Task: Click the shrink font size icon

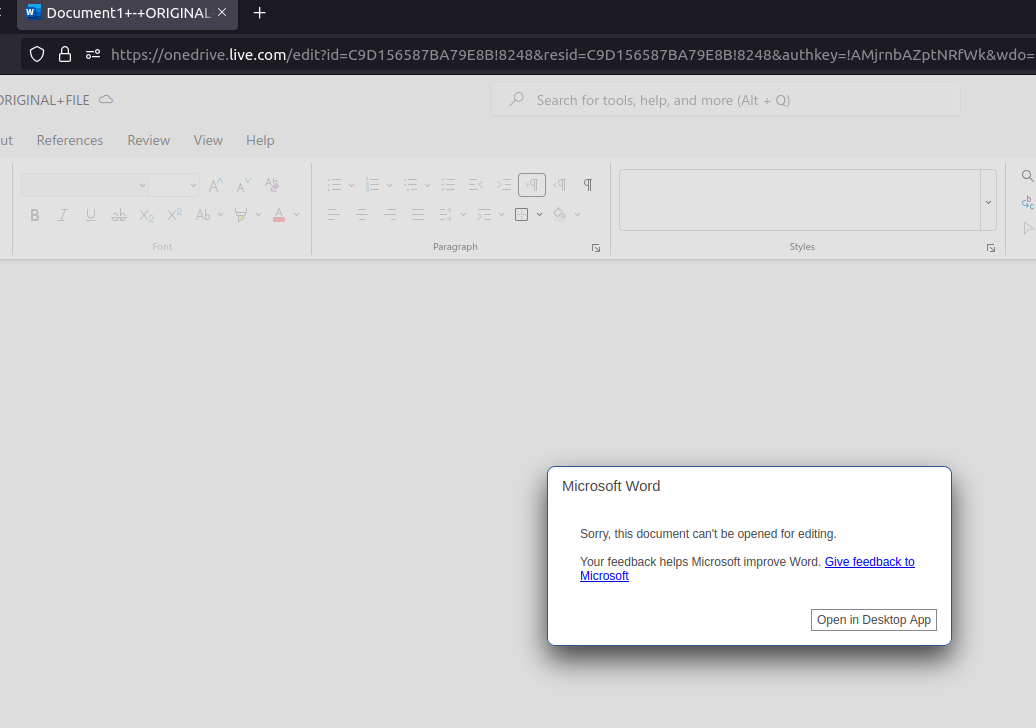Action: click(x=243, y=186)
